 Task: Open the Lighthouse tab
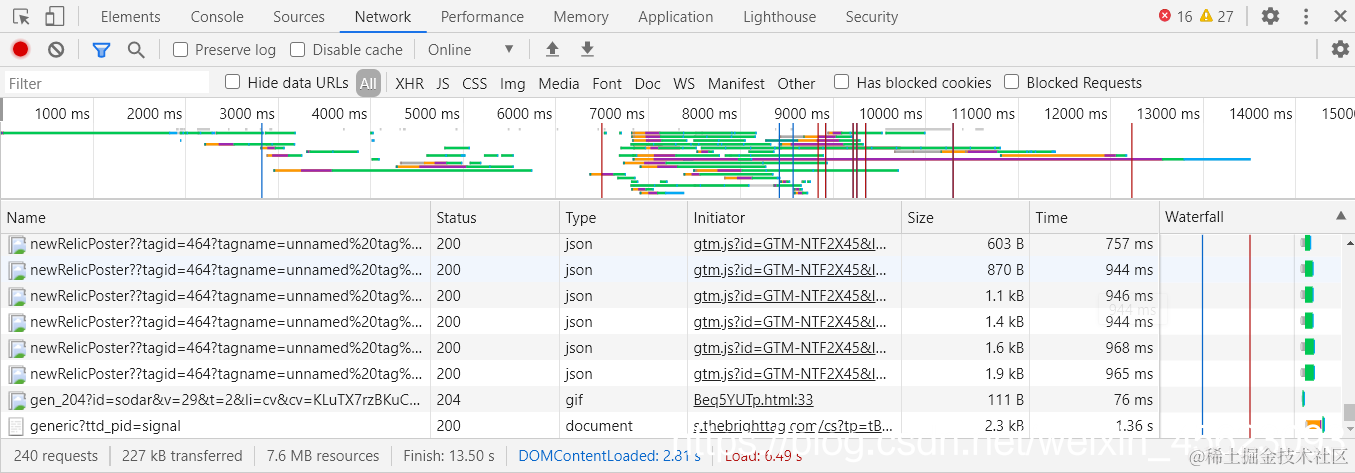coord(779,16)
